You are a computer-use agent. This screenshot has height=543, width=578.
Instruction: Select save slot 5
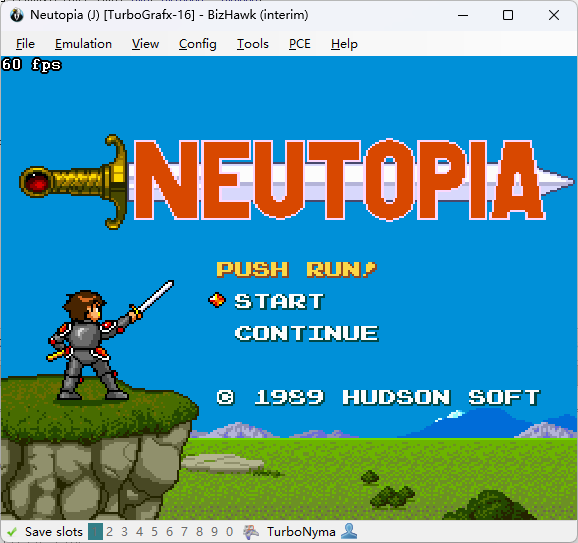[x=154, y=532]
